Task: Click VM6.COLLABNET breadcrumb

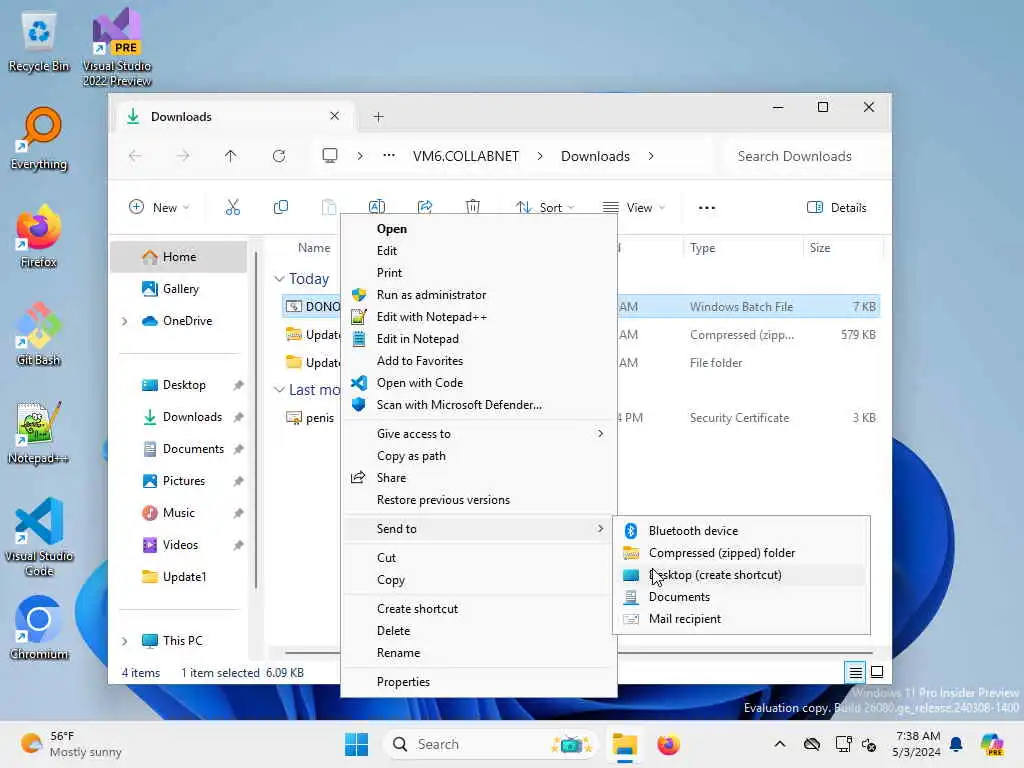Action: point(466,156)
